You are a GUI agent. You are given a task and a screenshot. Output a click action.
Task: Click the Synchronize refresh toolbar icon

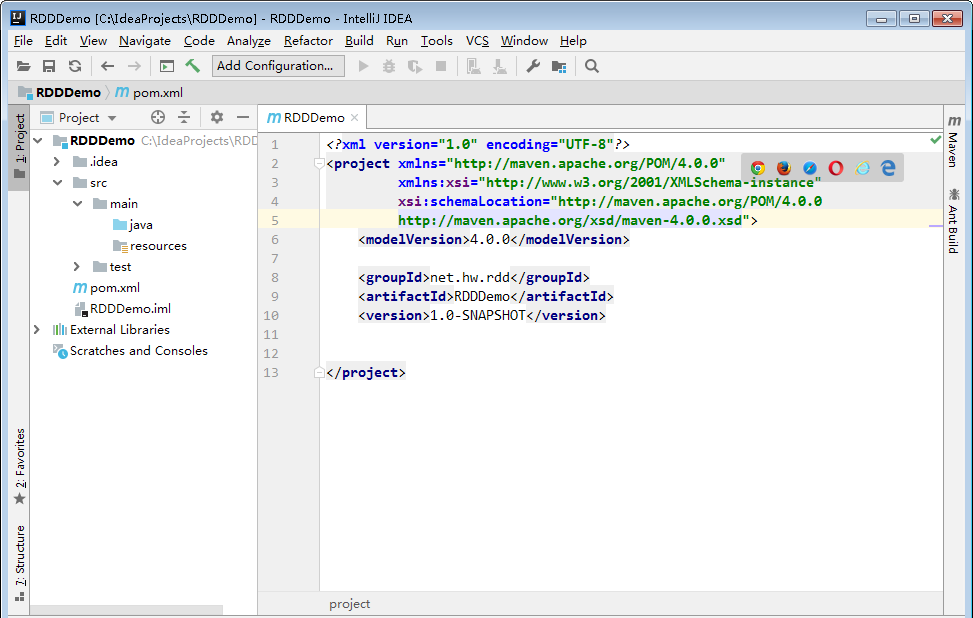tap(75, 66)
